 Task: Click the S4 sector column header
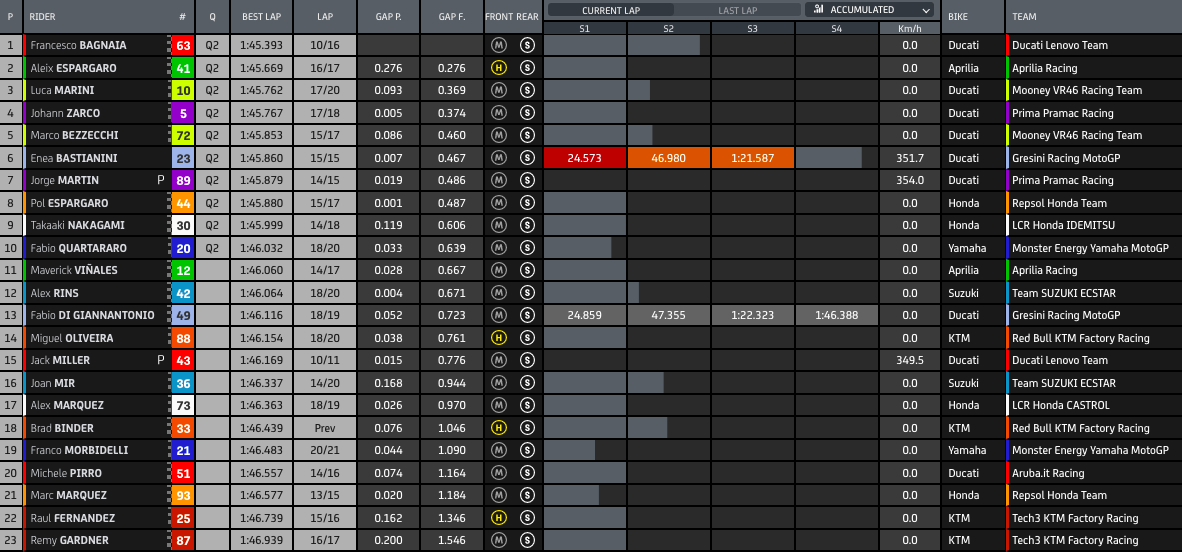click(x=836, y=29)
